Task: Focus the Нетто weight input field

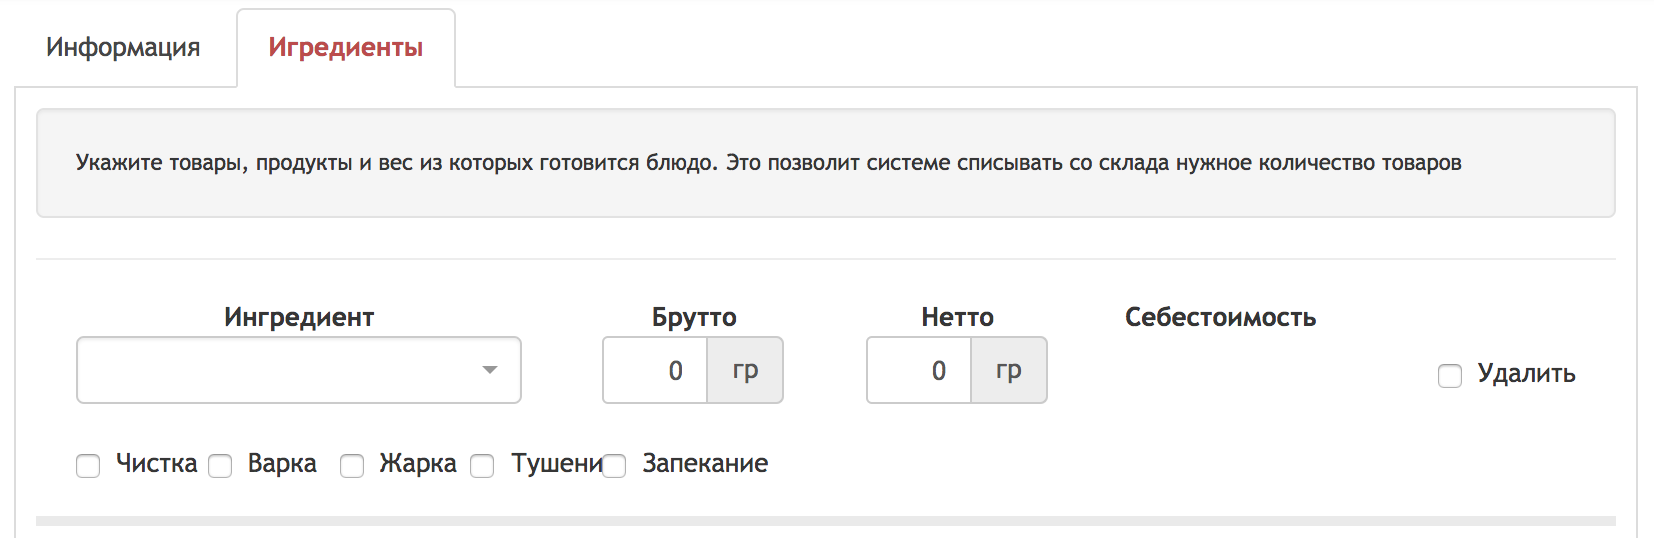Action: tap(919, 370)
